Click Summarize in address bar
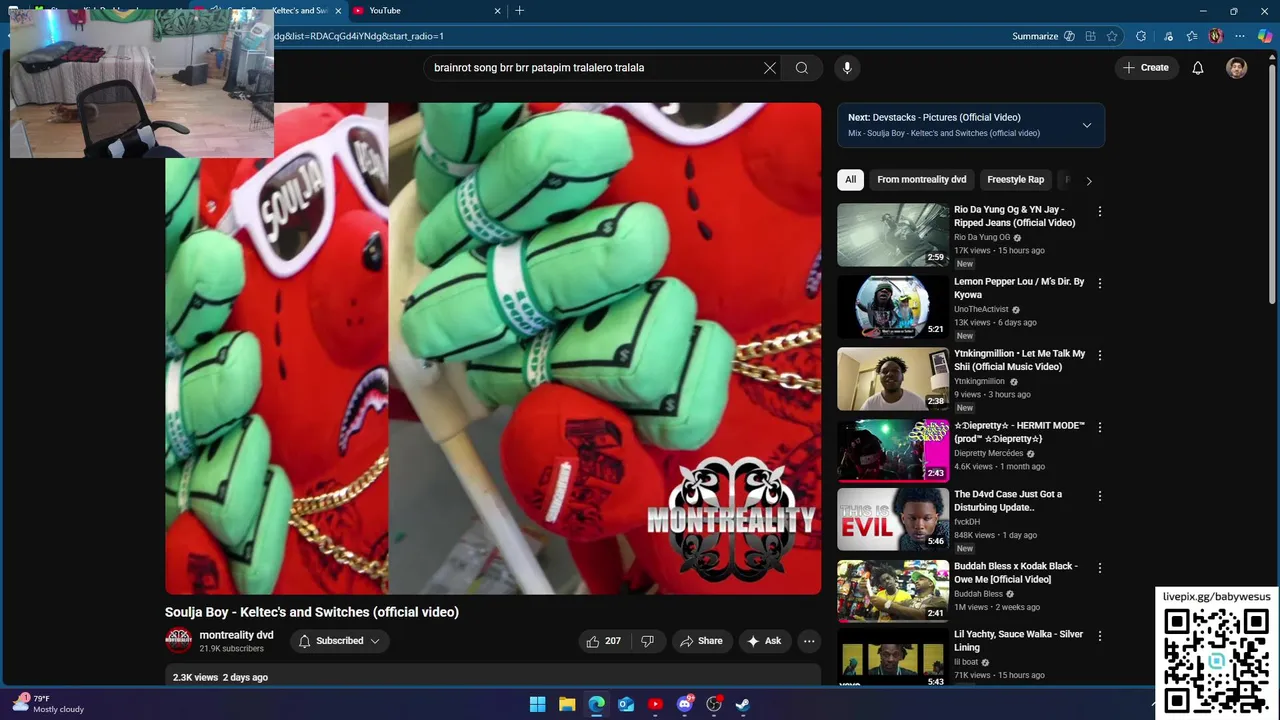Screen dimensions: 1280x720 [x=1035, y=36]
